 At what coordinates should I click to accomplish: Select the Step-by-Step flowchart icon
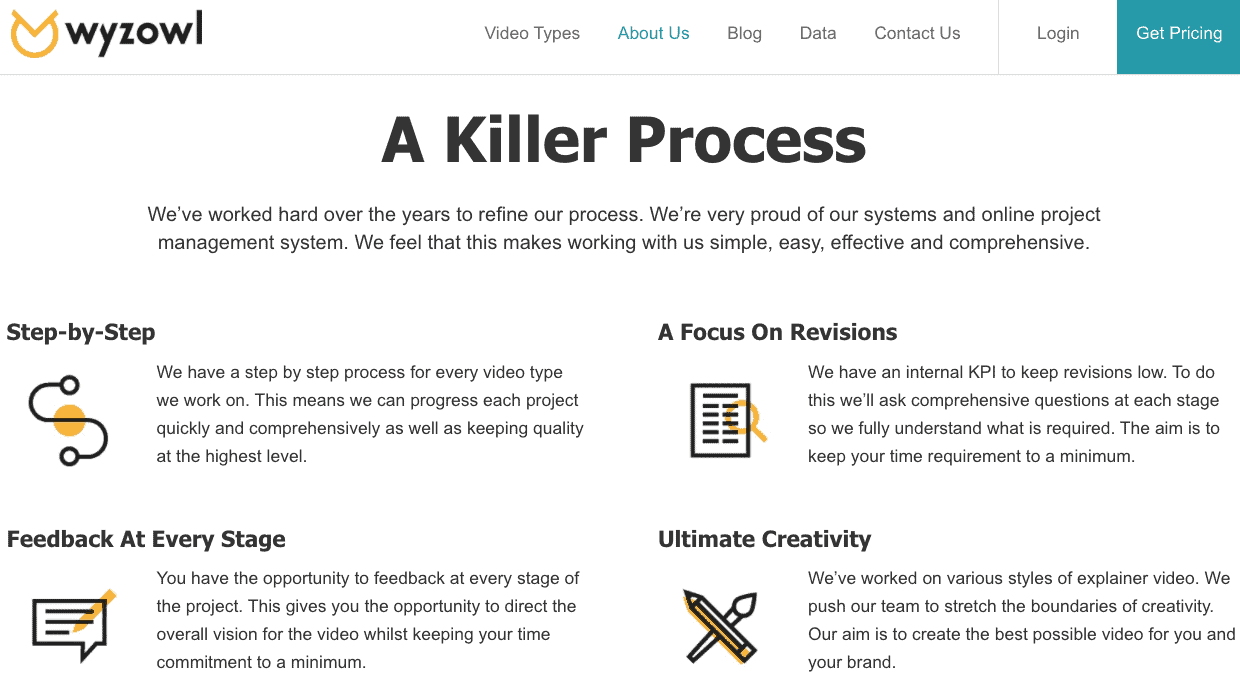point(66,418)
